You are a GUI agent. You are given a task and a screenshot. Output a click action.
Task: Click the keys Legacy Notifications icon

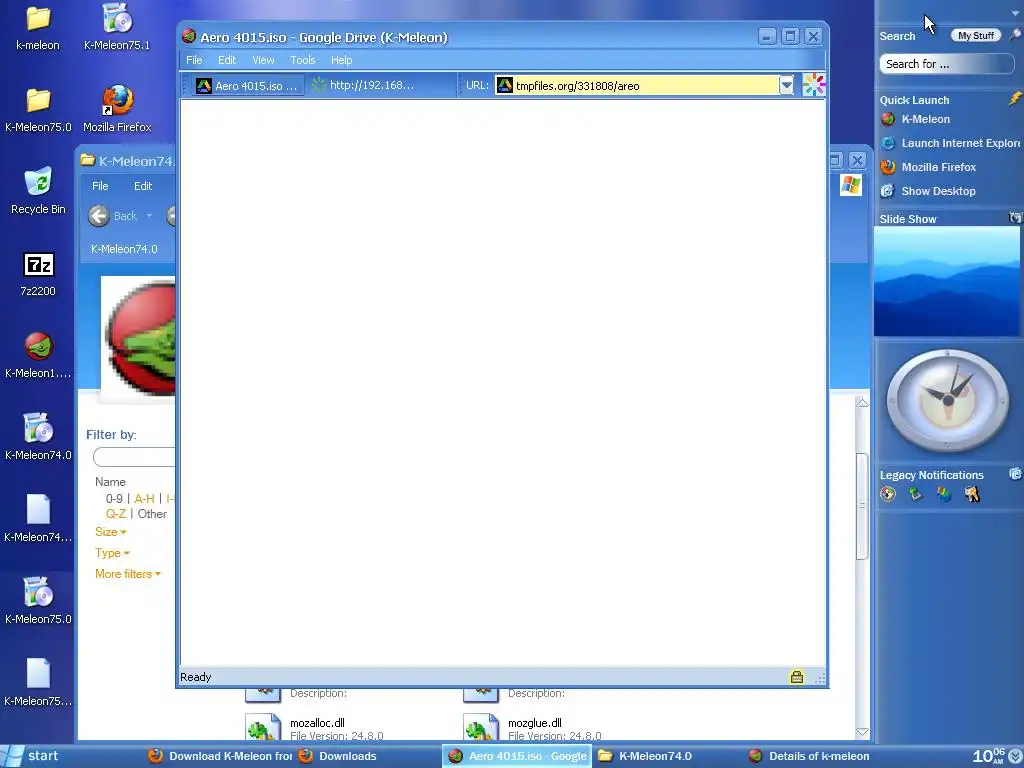pyautogui.click(x=972, y=494)
